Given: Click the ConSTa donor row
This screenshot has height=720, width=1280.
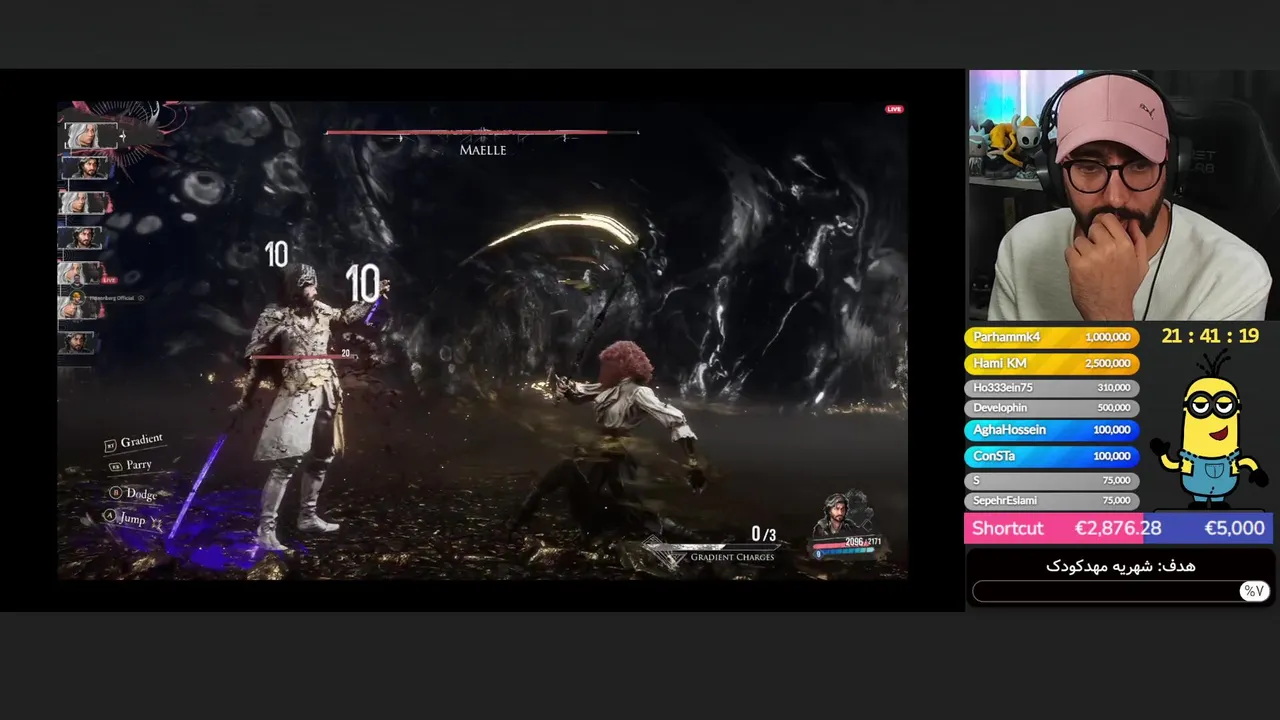Looking at the screenshot, I should coord(1051,456).
